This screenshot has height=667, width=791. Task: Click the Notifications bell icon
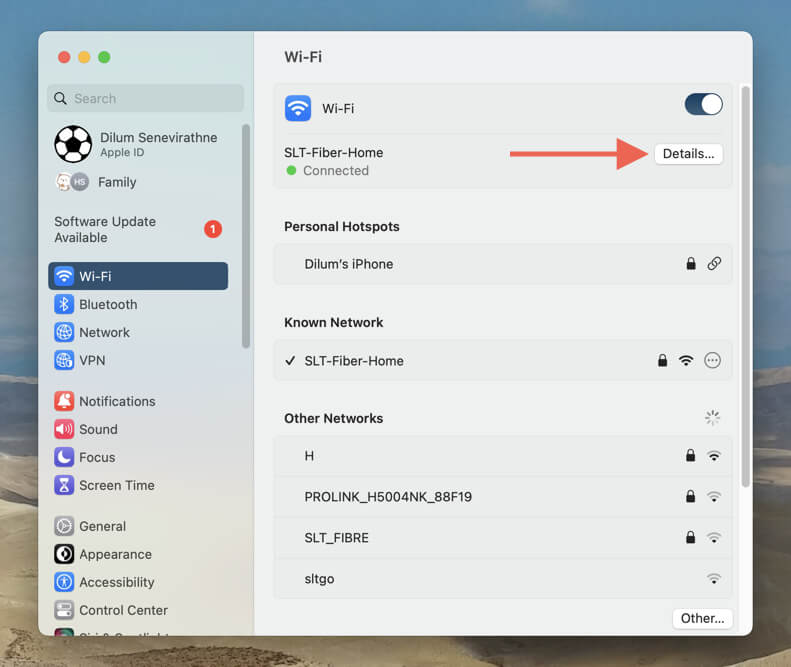[x=64, y=401]
